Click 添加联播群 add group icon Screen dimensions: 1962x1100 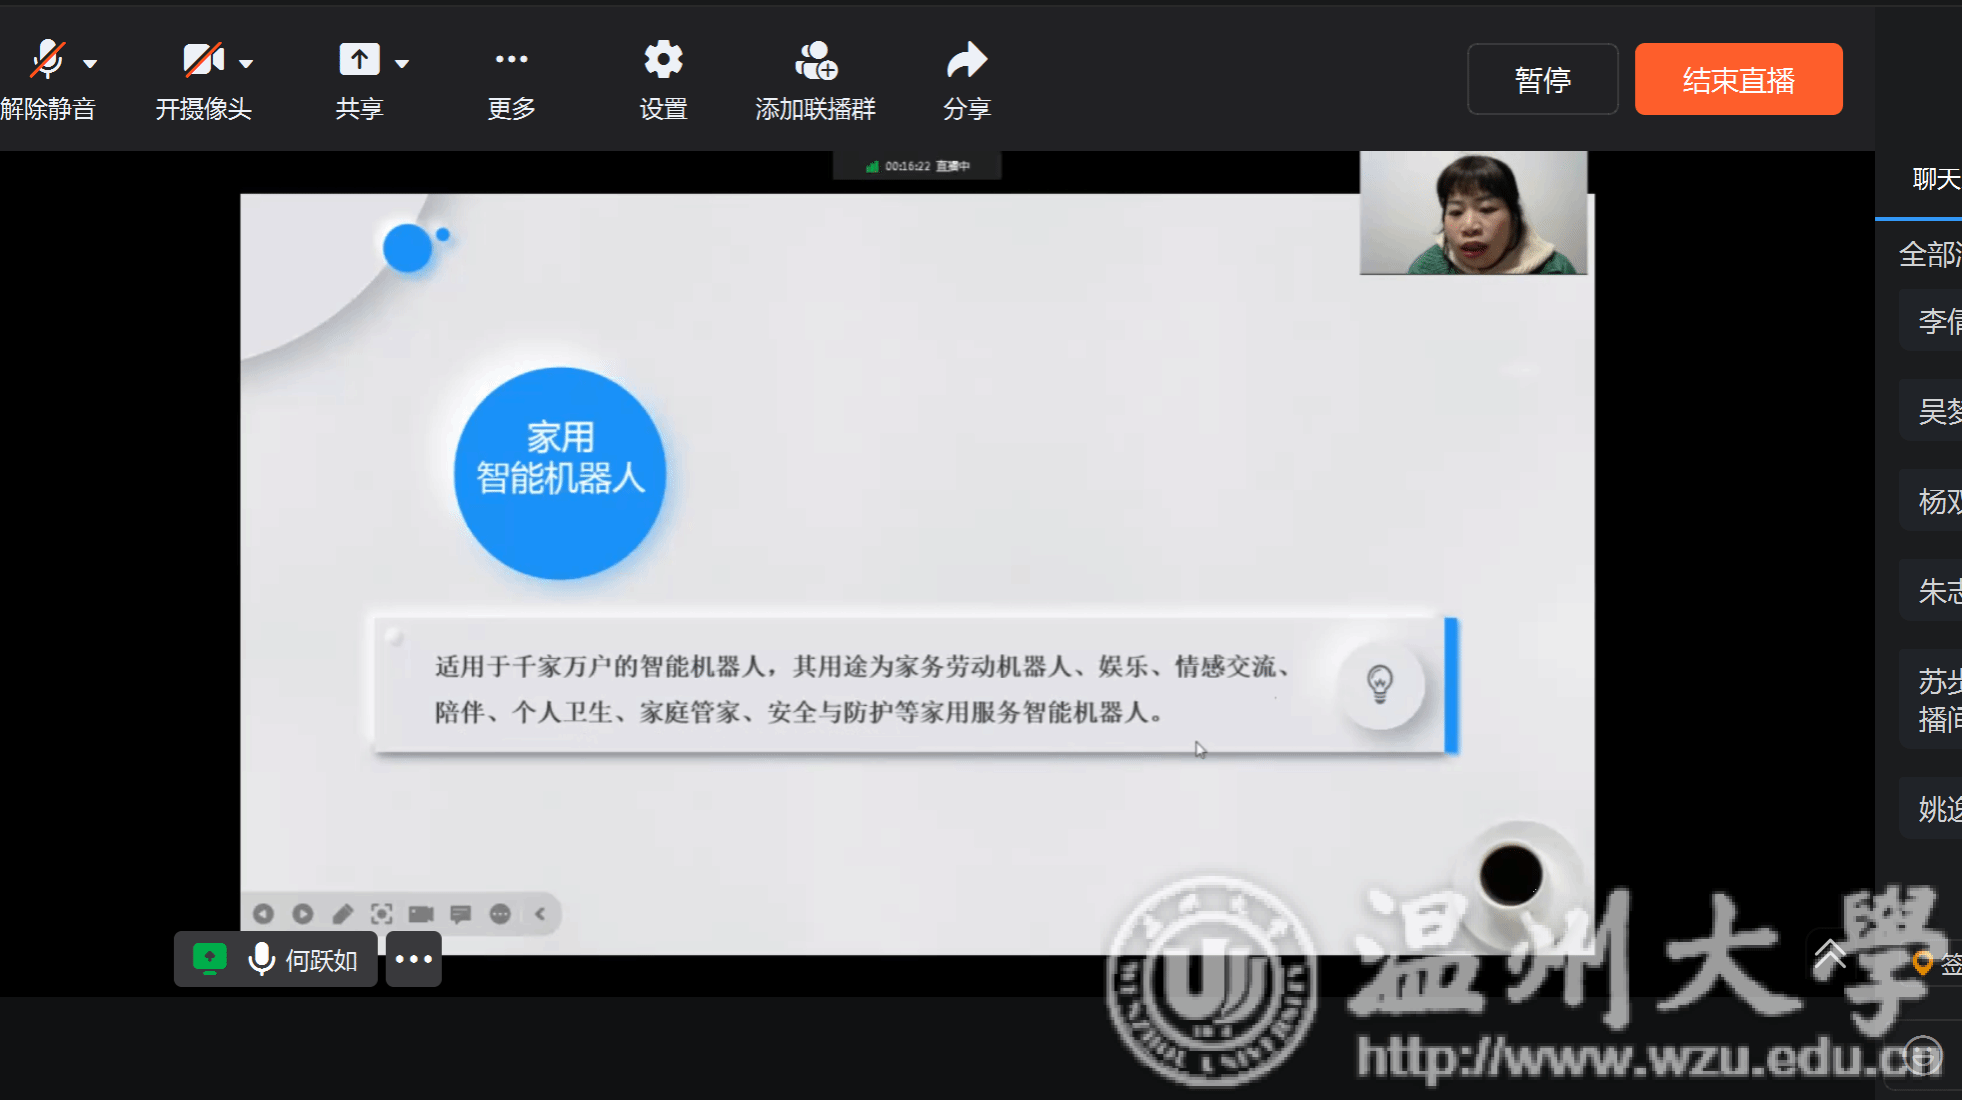(815, 62)
